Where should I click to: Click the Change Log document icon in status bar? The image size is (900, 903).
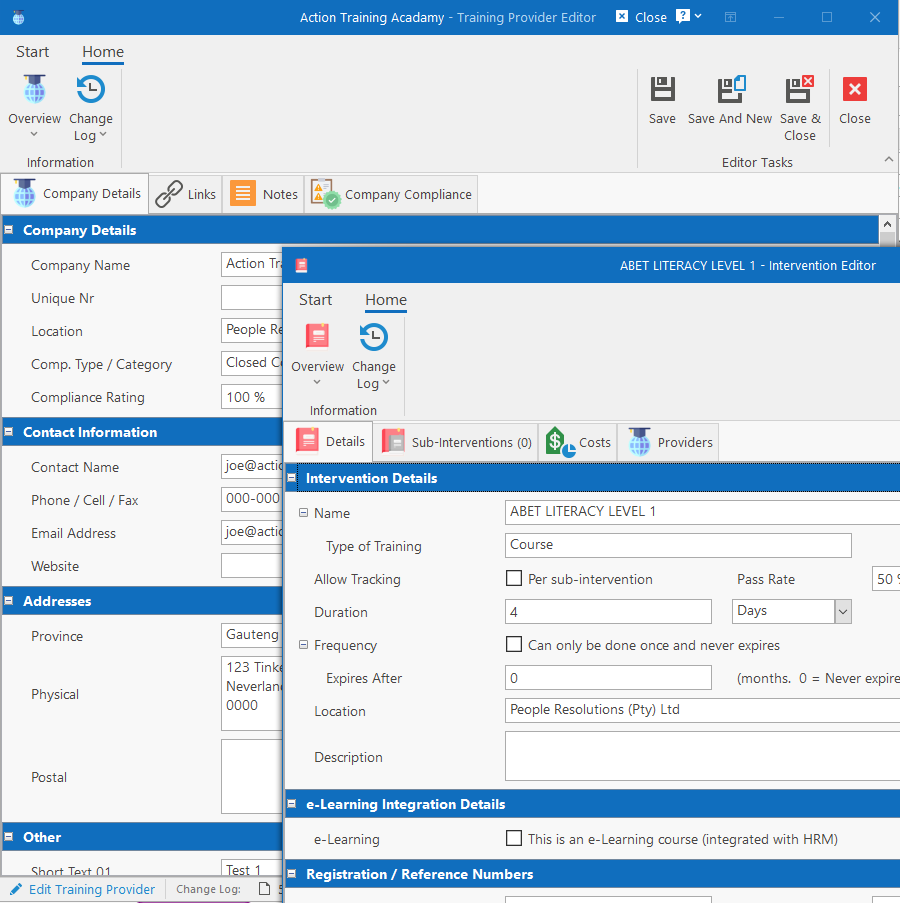click(x=264, y=889)
